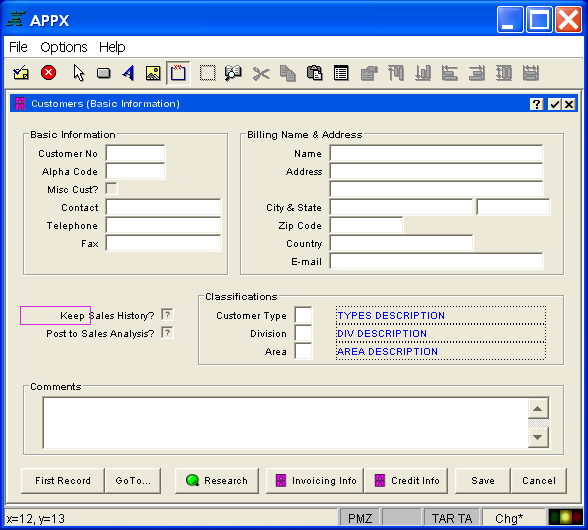Click the scissors cut icon
This screenshot has width=588, height=530.
click(261, 74)
